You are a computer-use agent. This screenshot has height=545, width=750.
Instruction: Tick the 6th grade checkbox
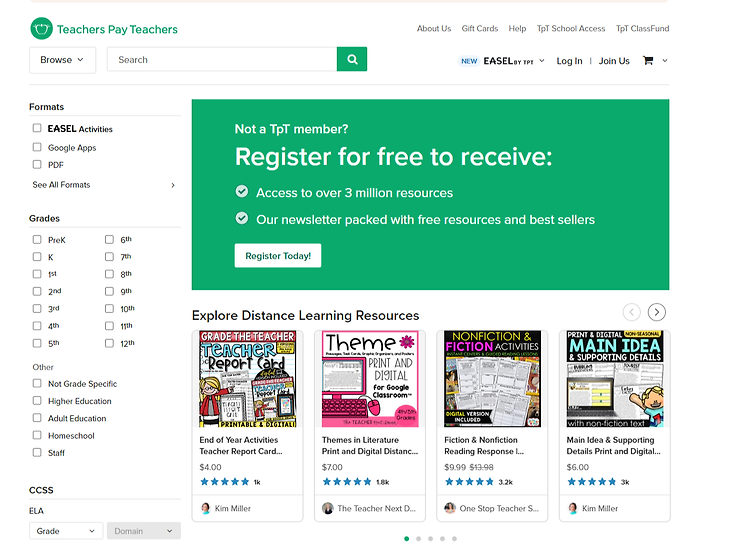110,239
